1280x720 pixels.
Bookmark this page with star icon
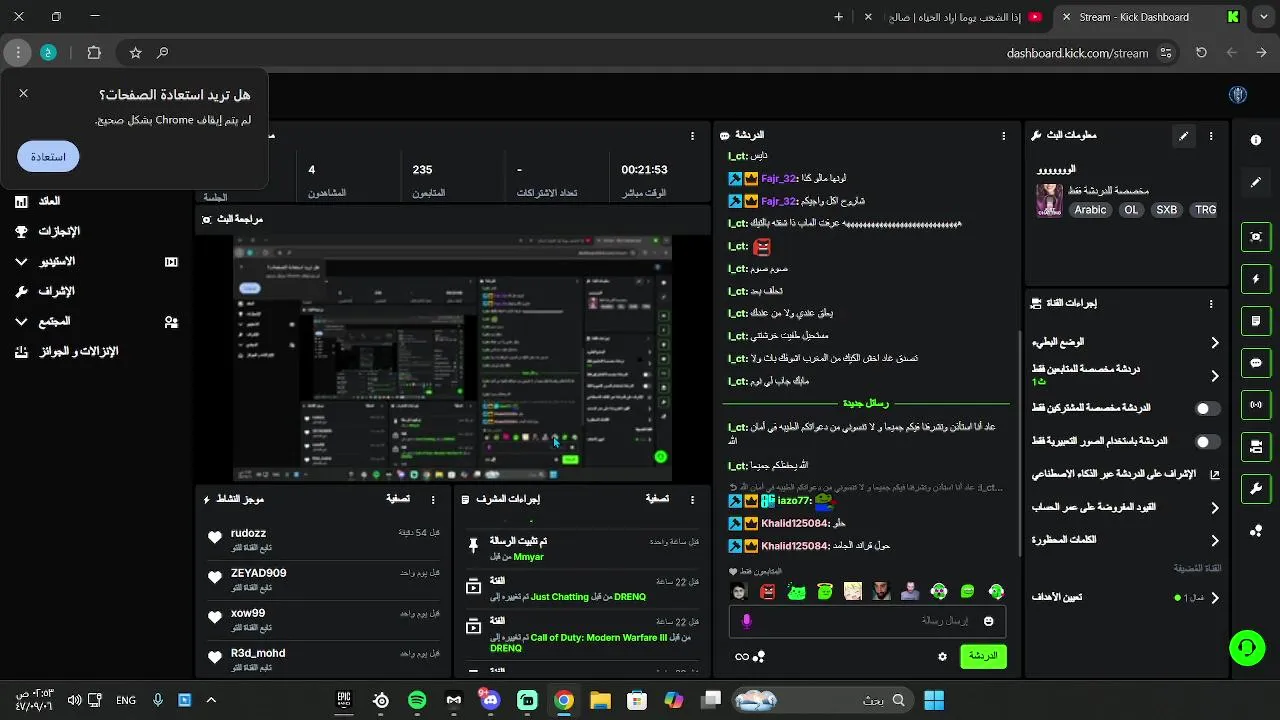[135, 53]
